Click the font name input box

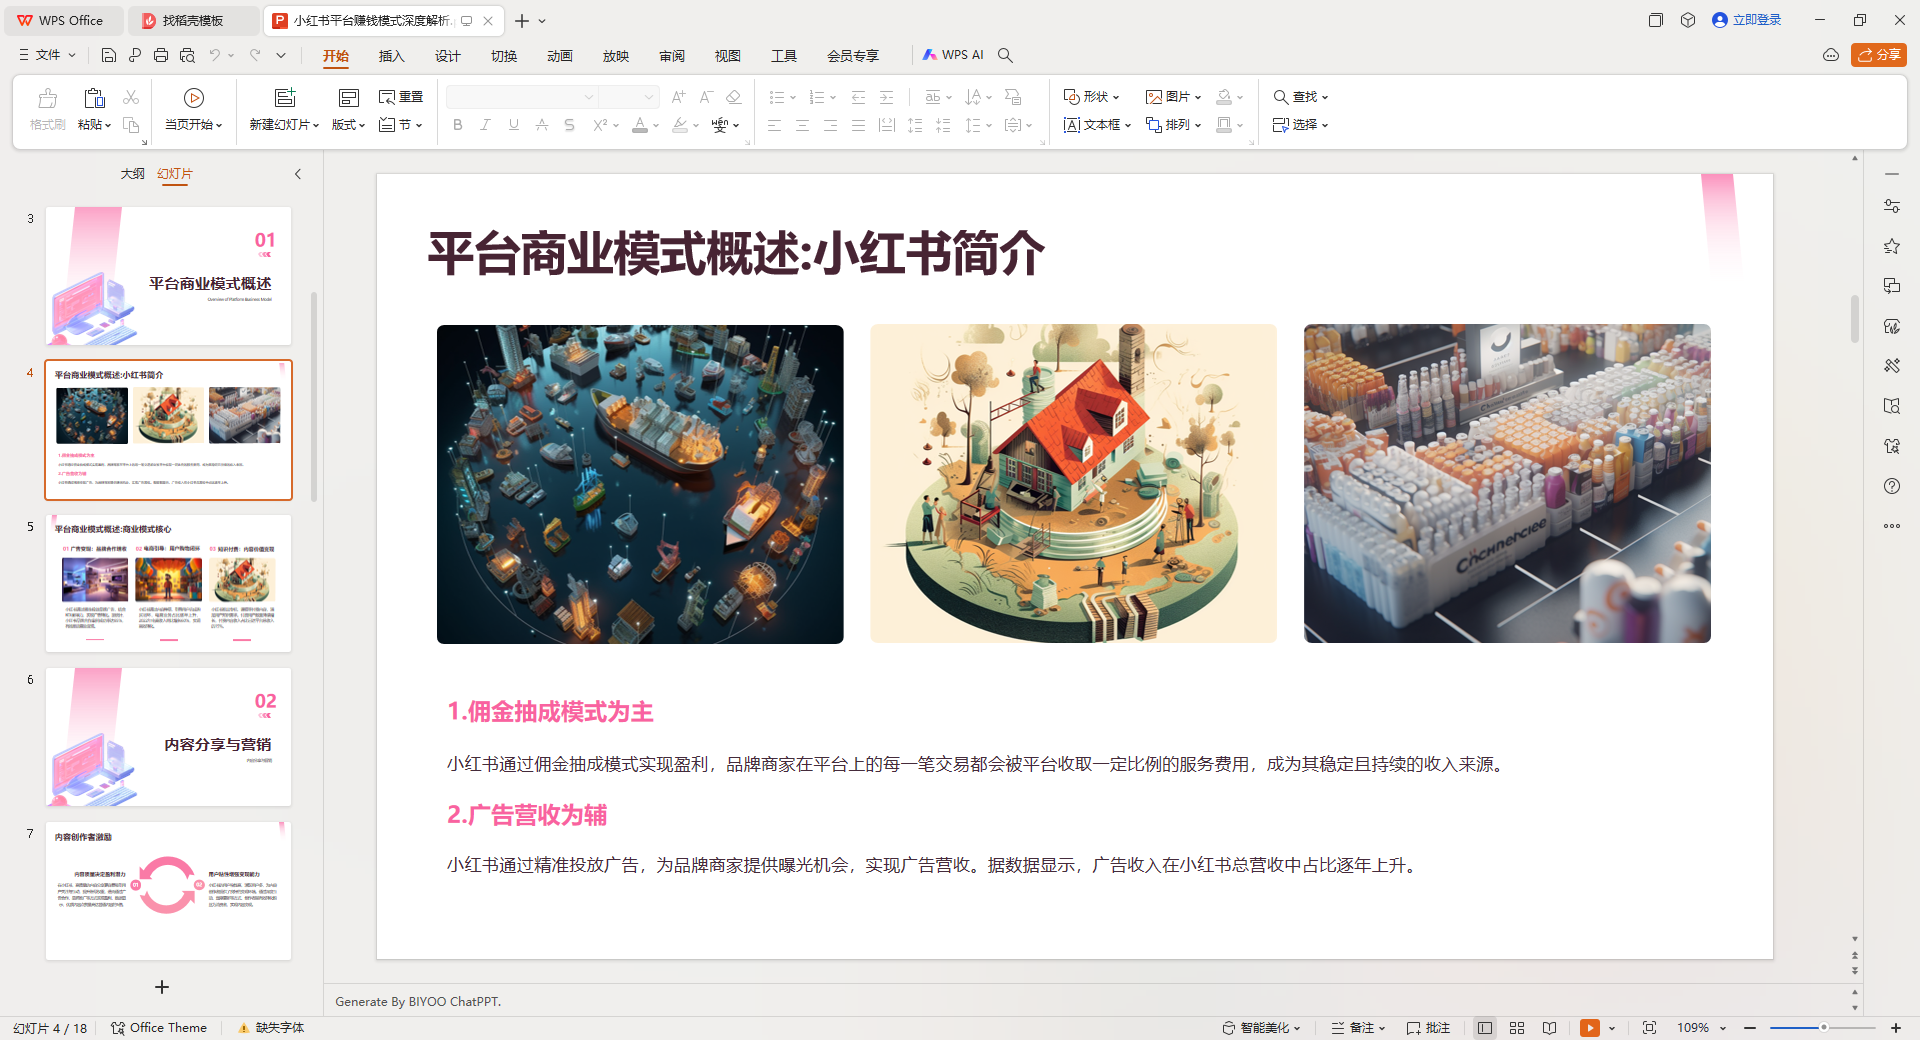pyautogui.click(x=521, y=97)
